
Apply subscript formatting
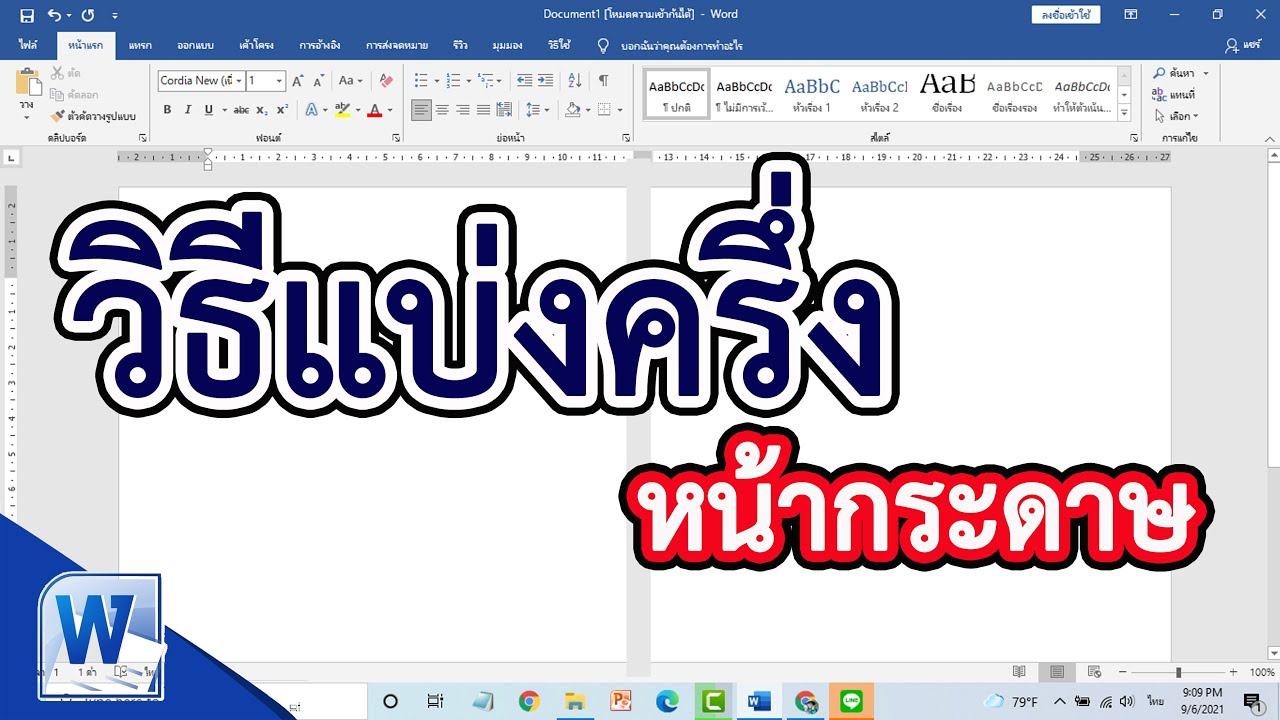pyautogui.click(x=262, y=110)
